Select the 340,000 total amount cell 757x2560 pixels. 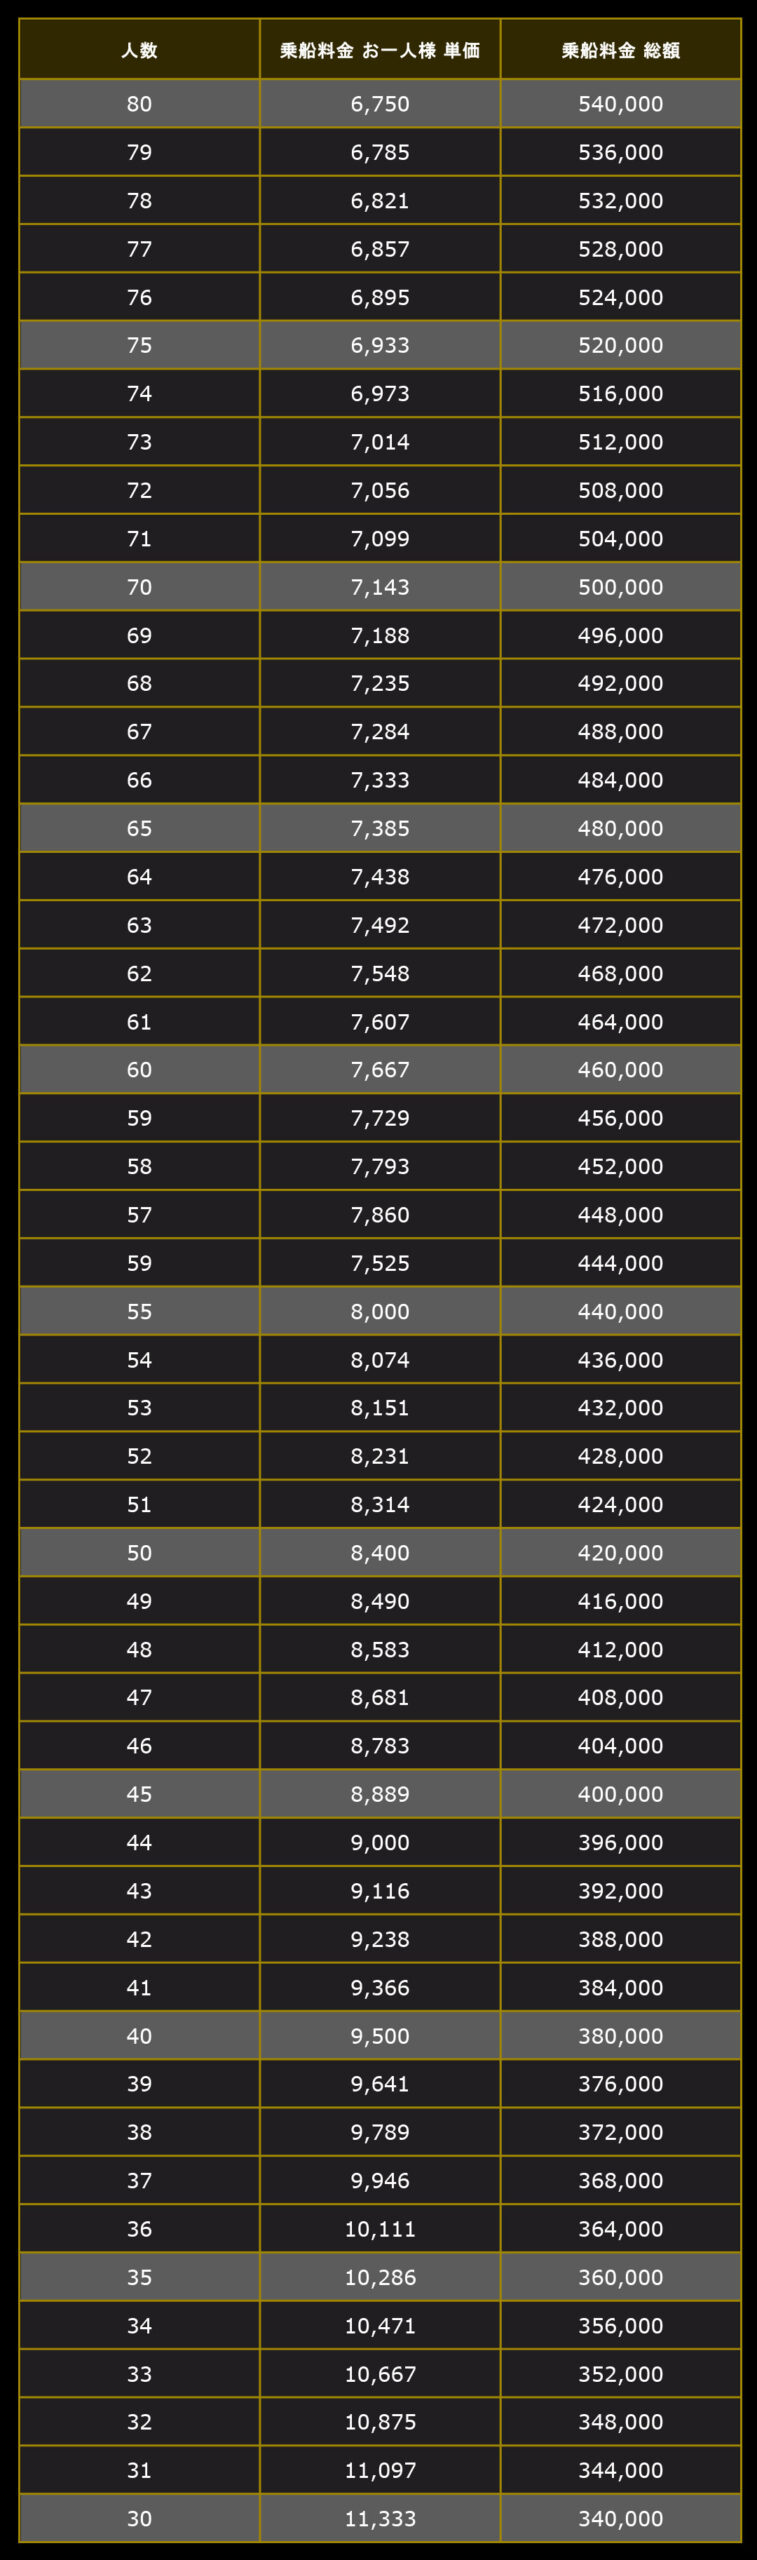[621, 2519]
